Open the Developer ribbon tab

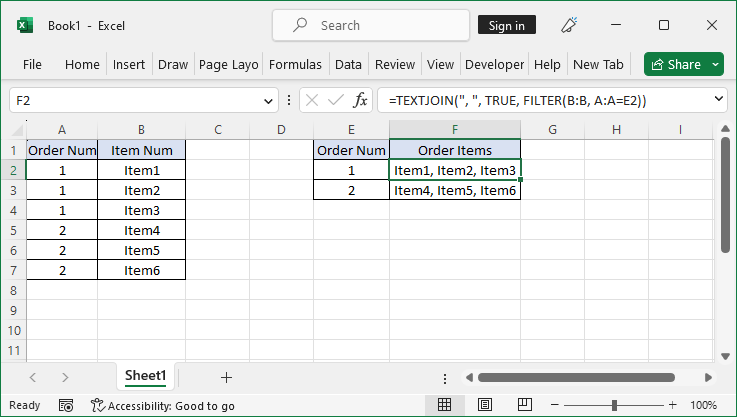[x=495, y=64]
